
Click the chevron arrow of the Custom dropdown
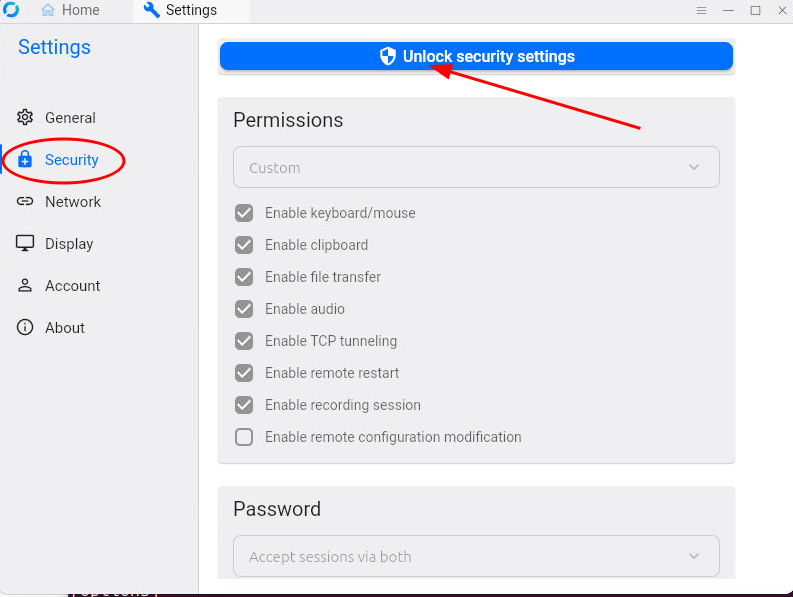click(694, 167)
